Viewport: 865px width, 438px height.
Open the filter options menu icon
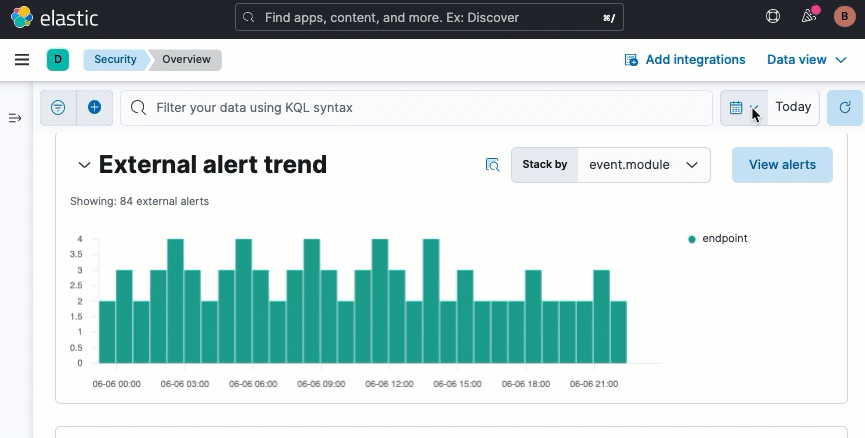click(58, 107)
